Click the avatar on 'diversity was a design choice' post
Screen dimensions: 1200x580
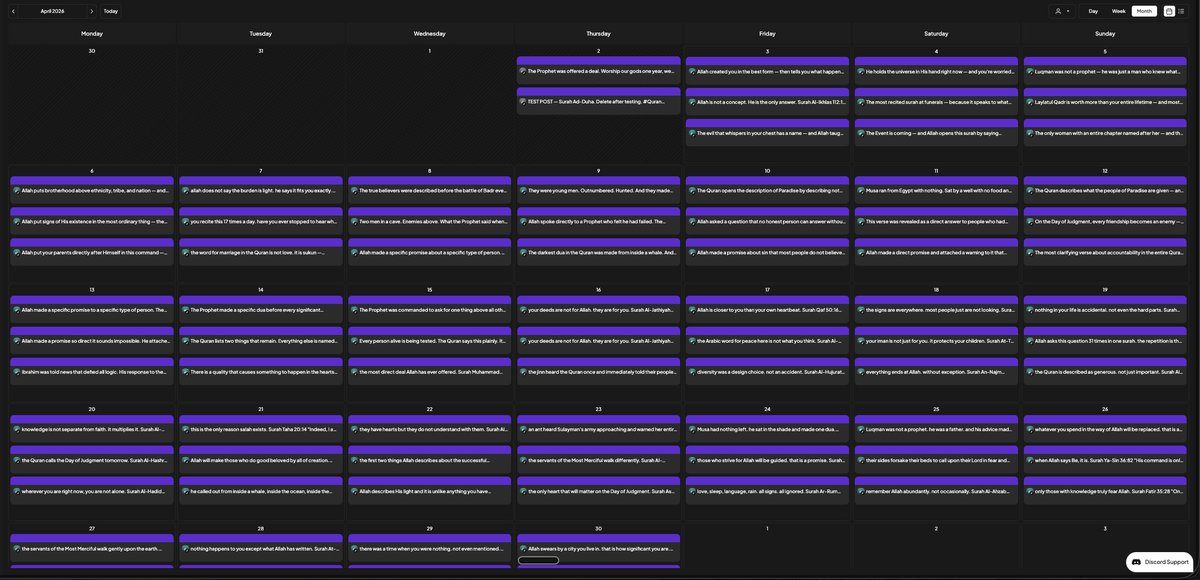click(692, 371)
